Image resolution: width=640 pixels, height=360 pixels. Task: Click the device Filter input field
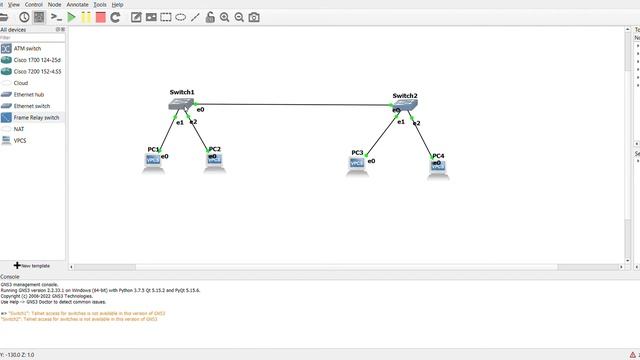click(32, 38)
